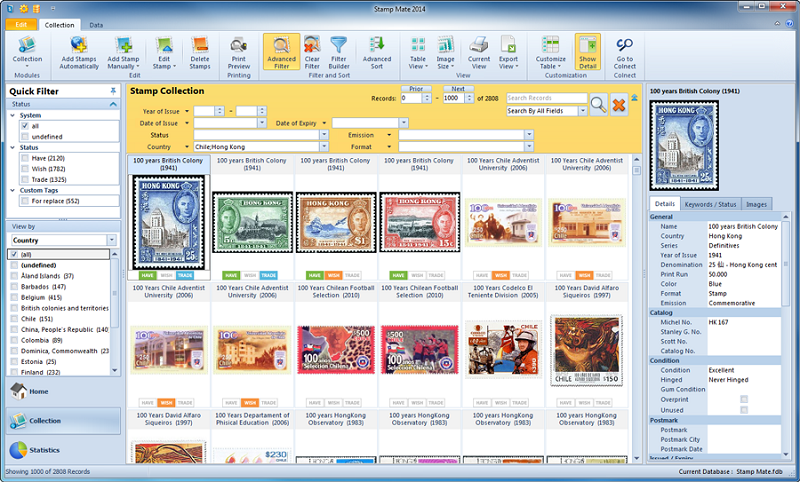
Task: Check the Trade (1325) status filter
Action: pyautogui.click(x=24, y=180)
